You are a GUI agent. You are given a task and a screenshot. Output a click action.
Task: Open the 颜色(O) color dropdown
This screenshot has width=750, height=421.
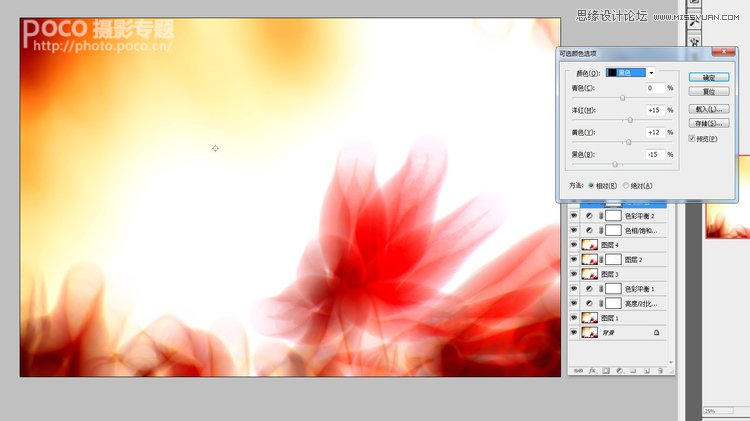651,73
